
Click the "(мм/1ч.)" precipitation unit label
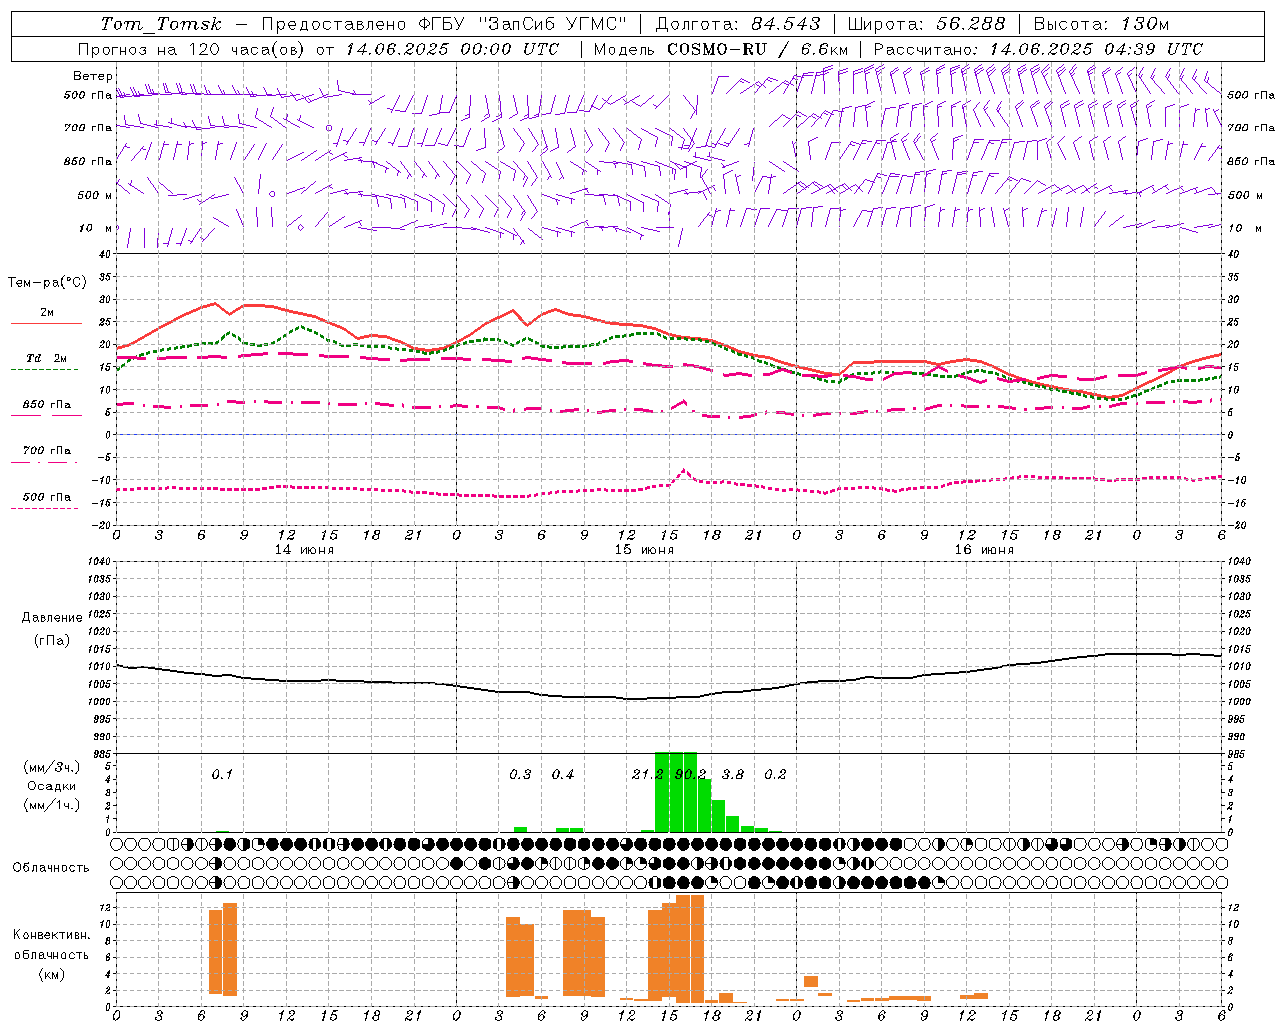(51, 805)
